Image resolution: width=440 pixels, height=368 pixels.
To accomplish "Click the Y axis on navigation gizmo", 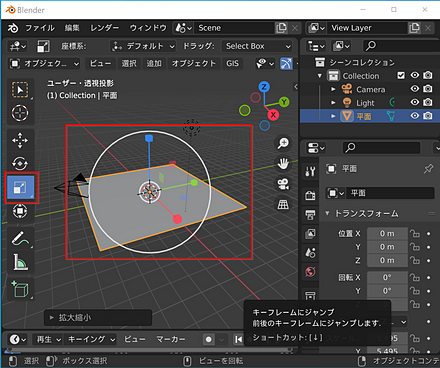I will (284, 102).
